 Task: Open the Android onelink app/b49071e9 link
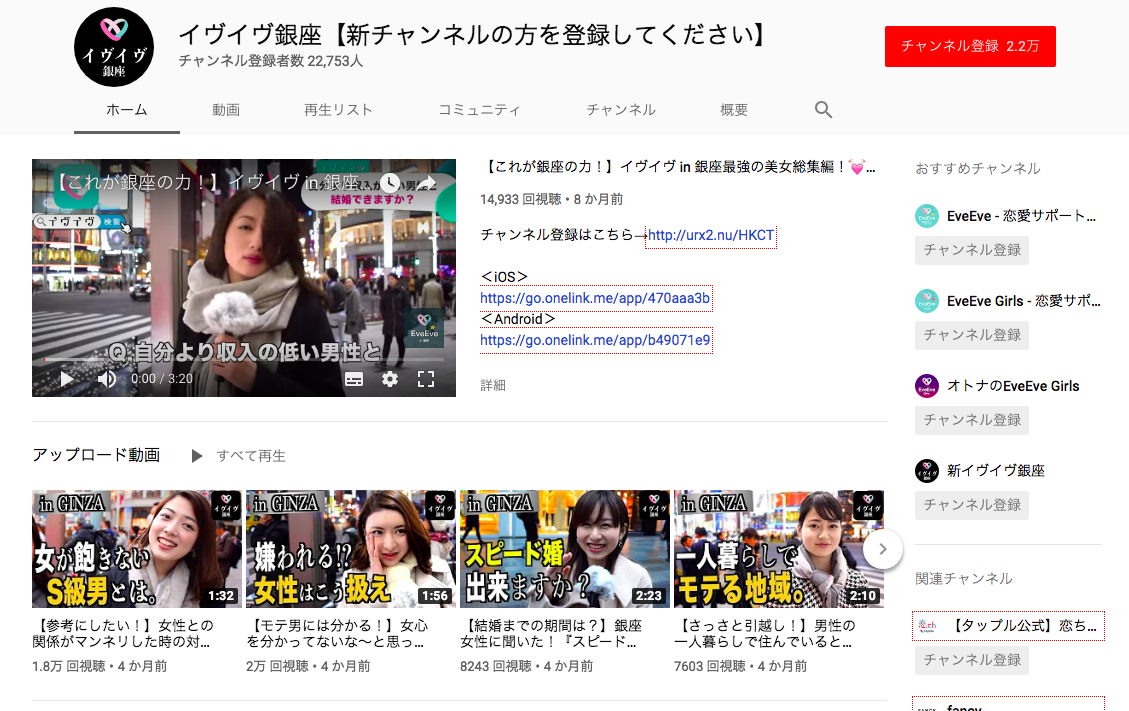coord(595,340)
